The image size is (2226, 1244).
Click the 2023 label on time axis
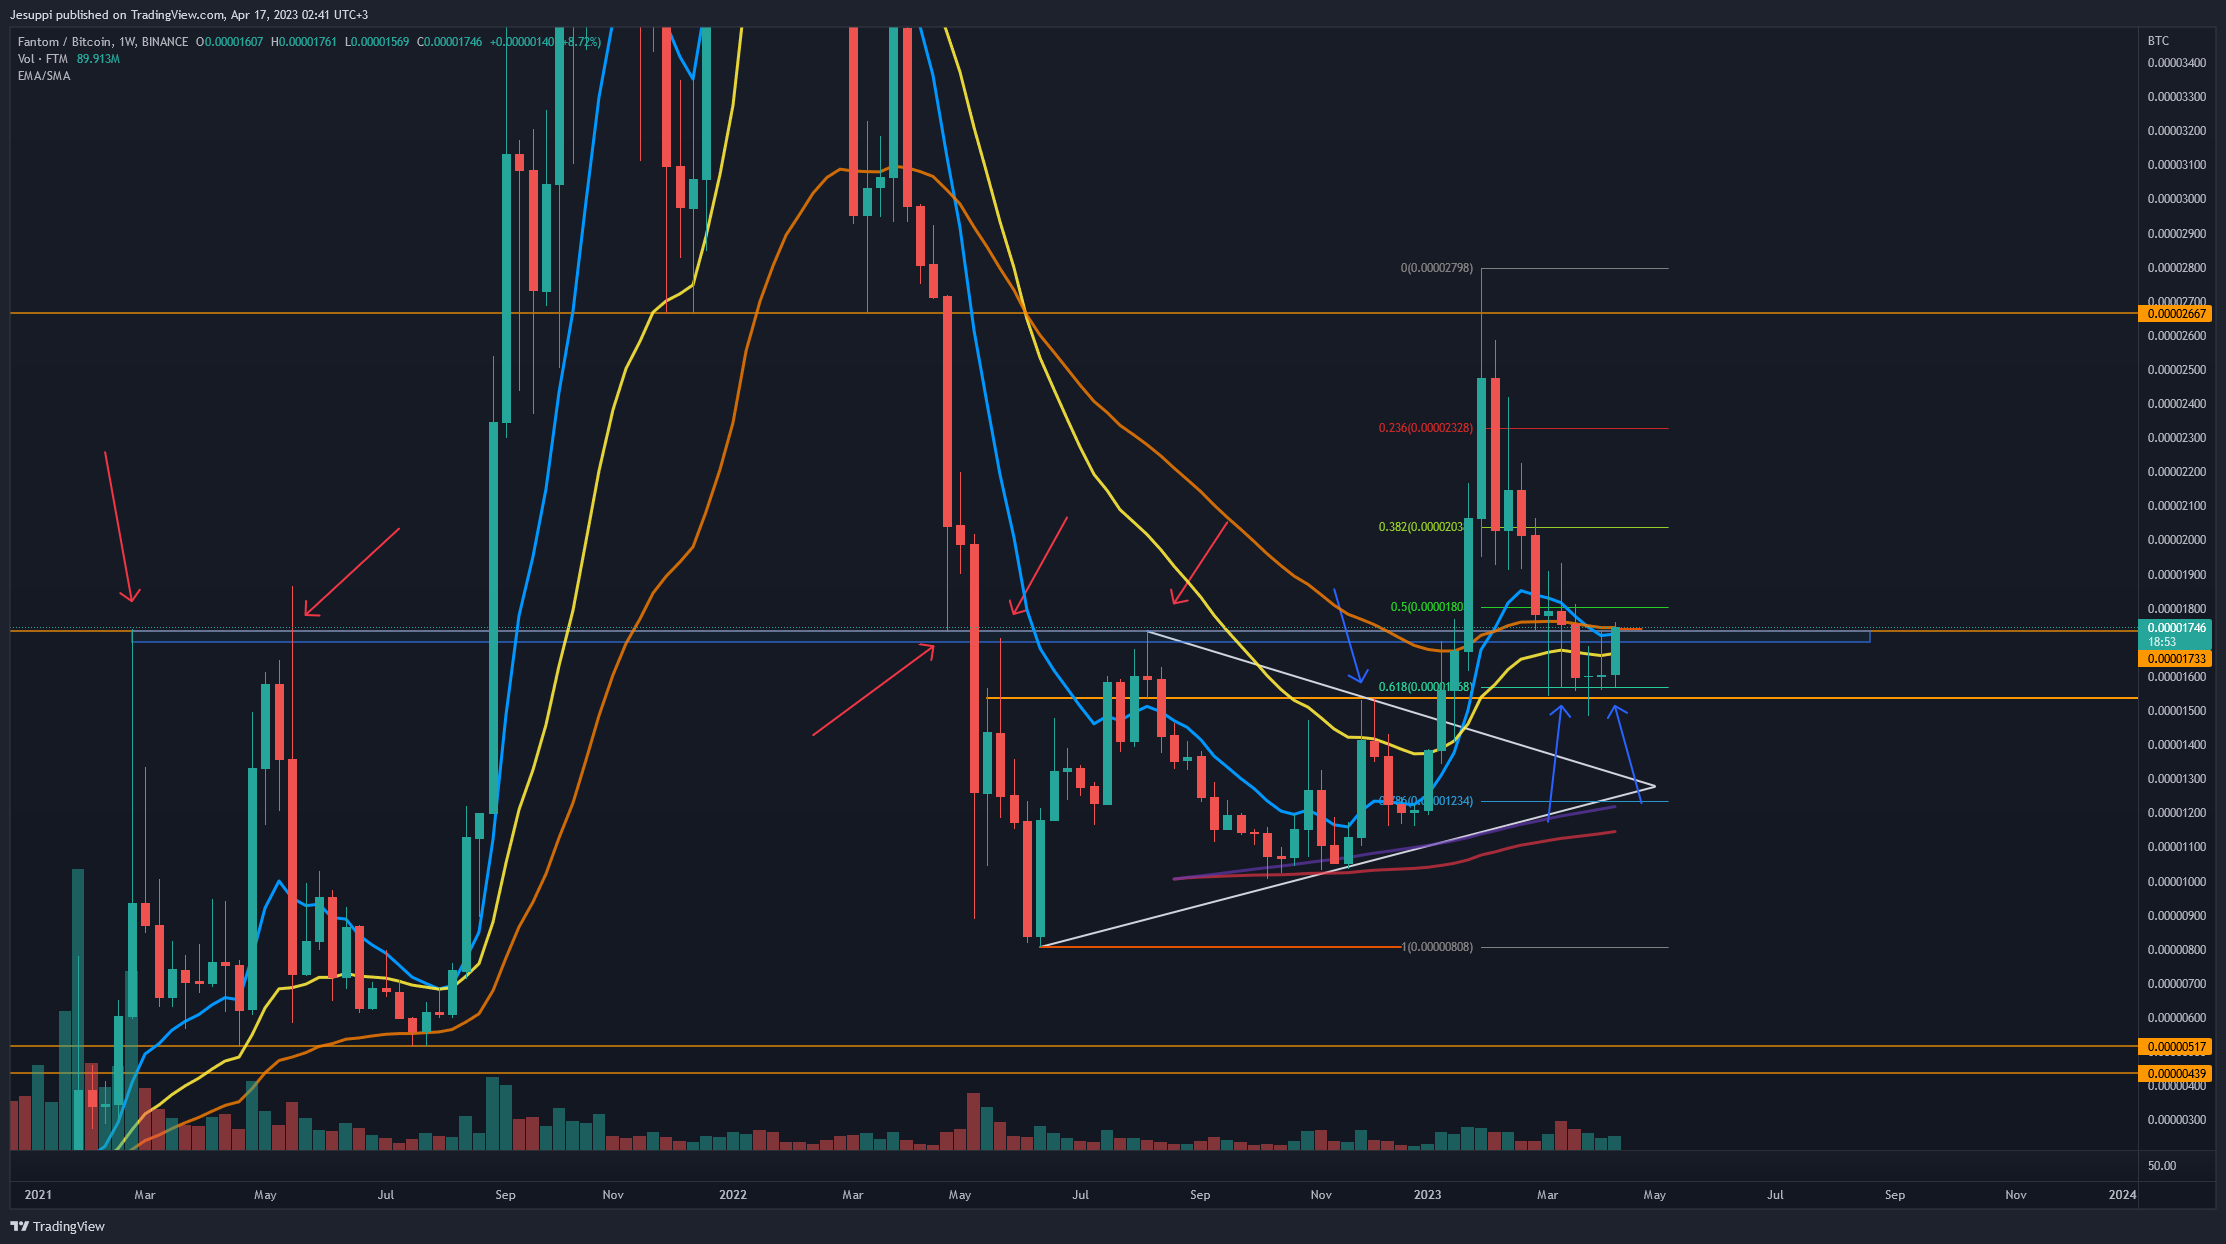pos(1427,1195)
